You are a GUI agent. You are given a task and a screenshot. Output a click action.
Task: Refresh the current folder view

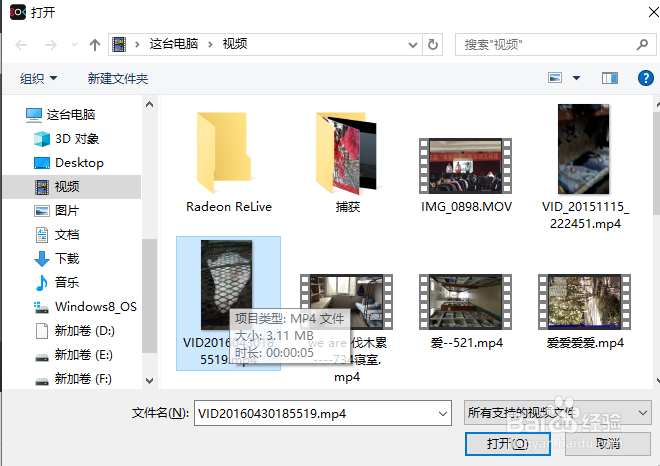(x=432, y=45)
